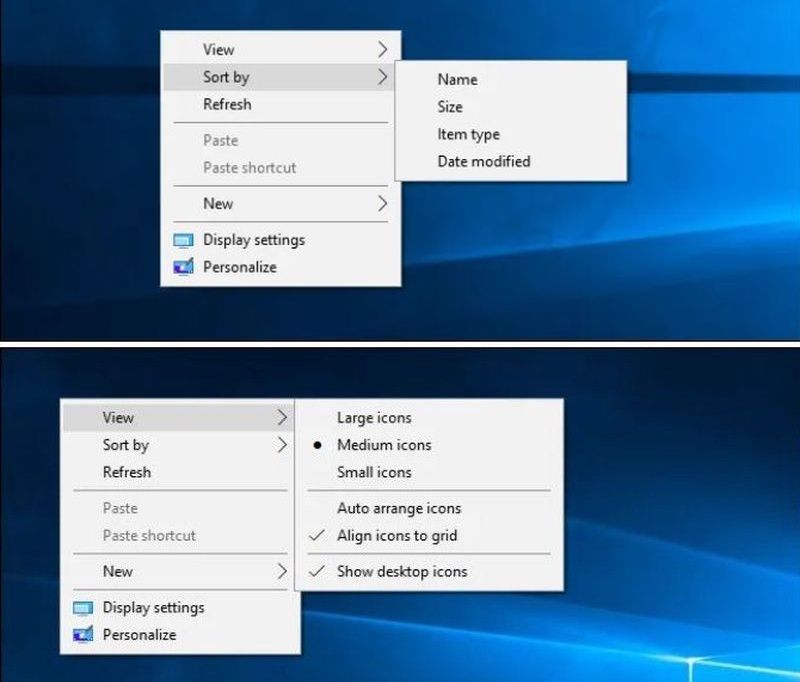Sort desktop icons by Date modified
Screen dimensions: 800x682
point(511,162)
